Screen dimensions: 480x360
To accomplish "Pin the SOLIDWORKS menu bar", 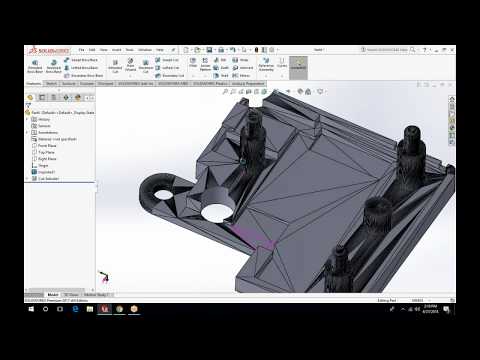I will [173, 50].
